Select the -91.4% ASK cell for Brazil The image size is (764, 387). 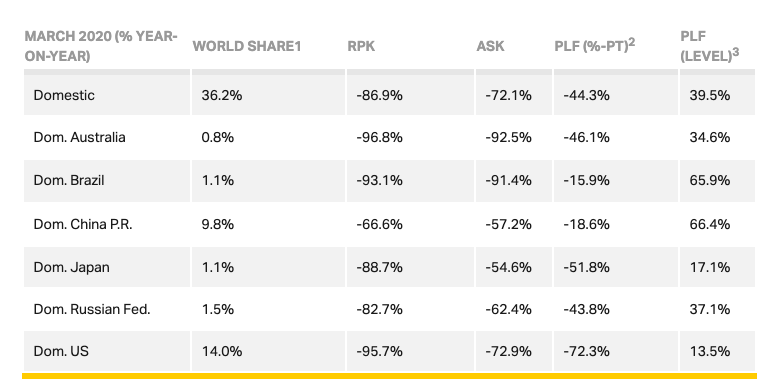pyautogui.click(x=508, y=180)
